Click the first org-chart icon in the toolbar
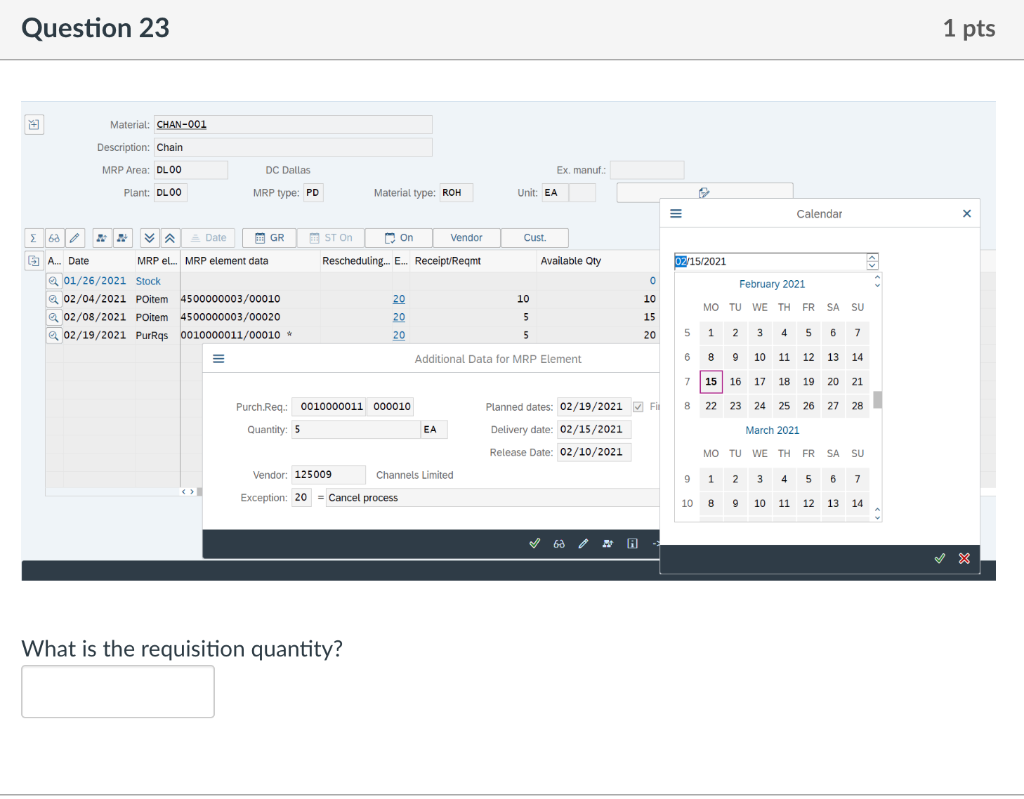Viewport: 1024px width, 799px height. click(99, 237)
